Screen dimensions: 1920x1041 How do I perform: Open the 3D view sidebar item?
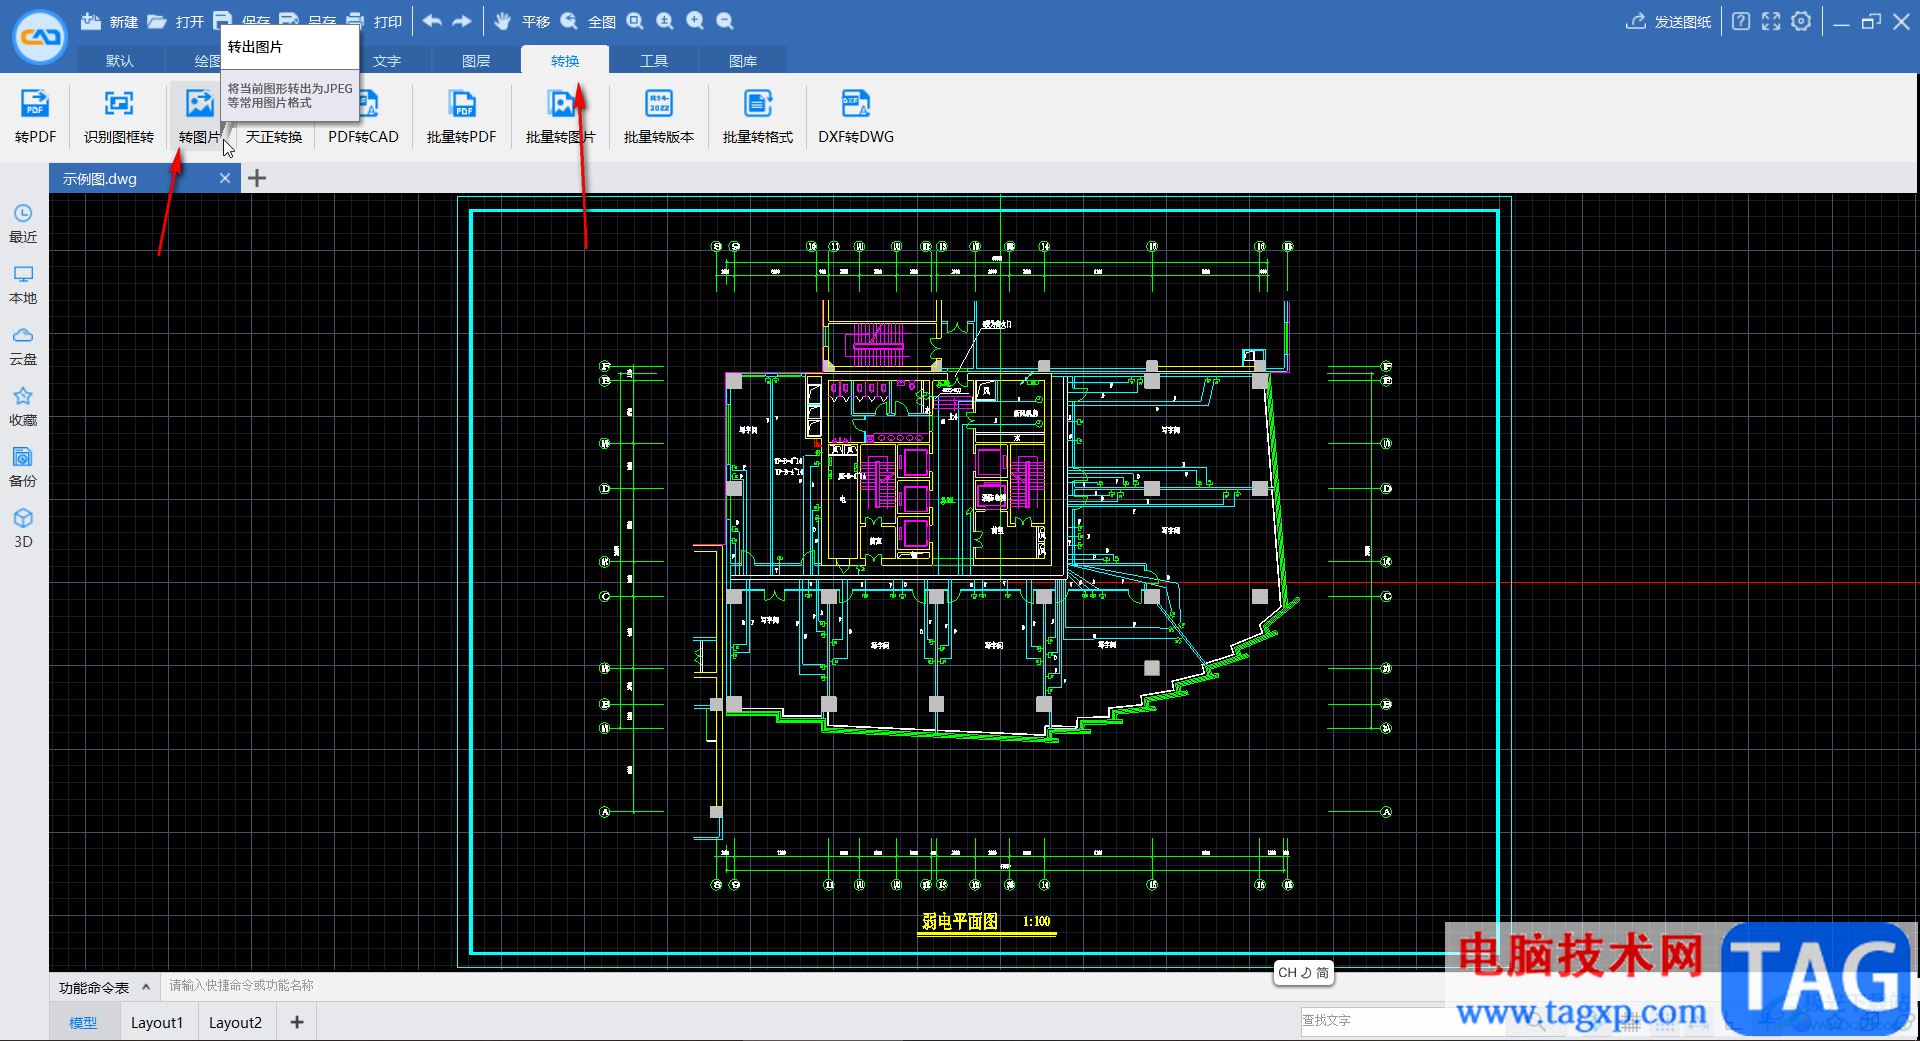23,529
